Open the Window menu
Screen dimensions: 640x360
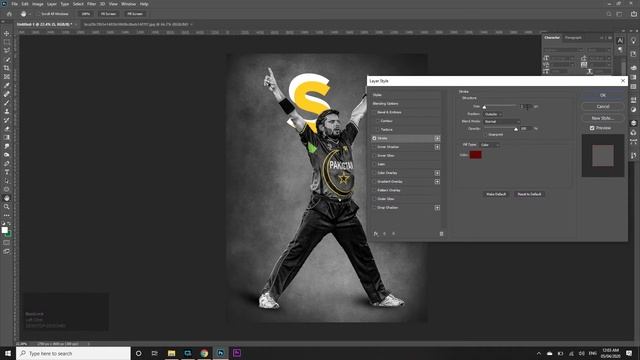point(128,4)
